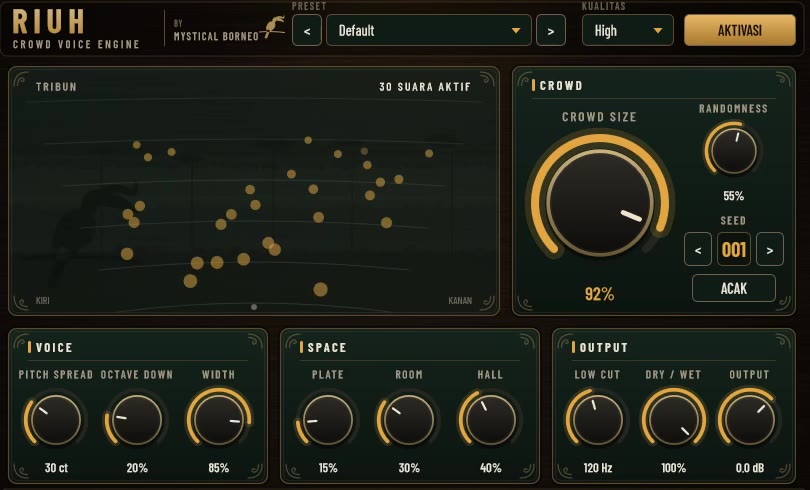Click the SPACE section header
Screen dimensions: 810x490
click(x=326, y=347)
